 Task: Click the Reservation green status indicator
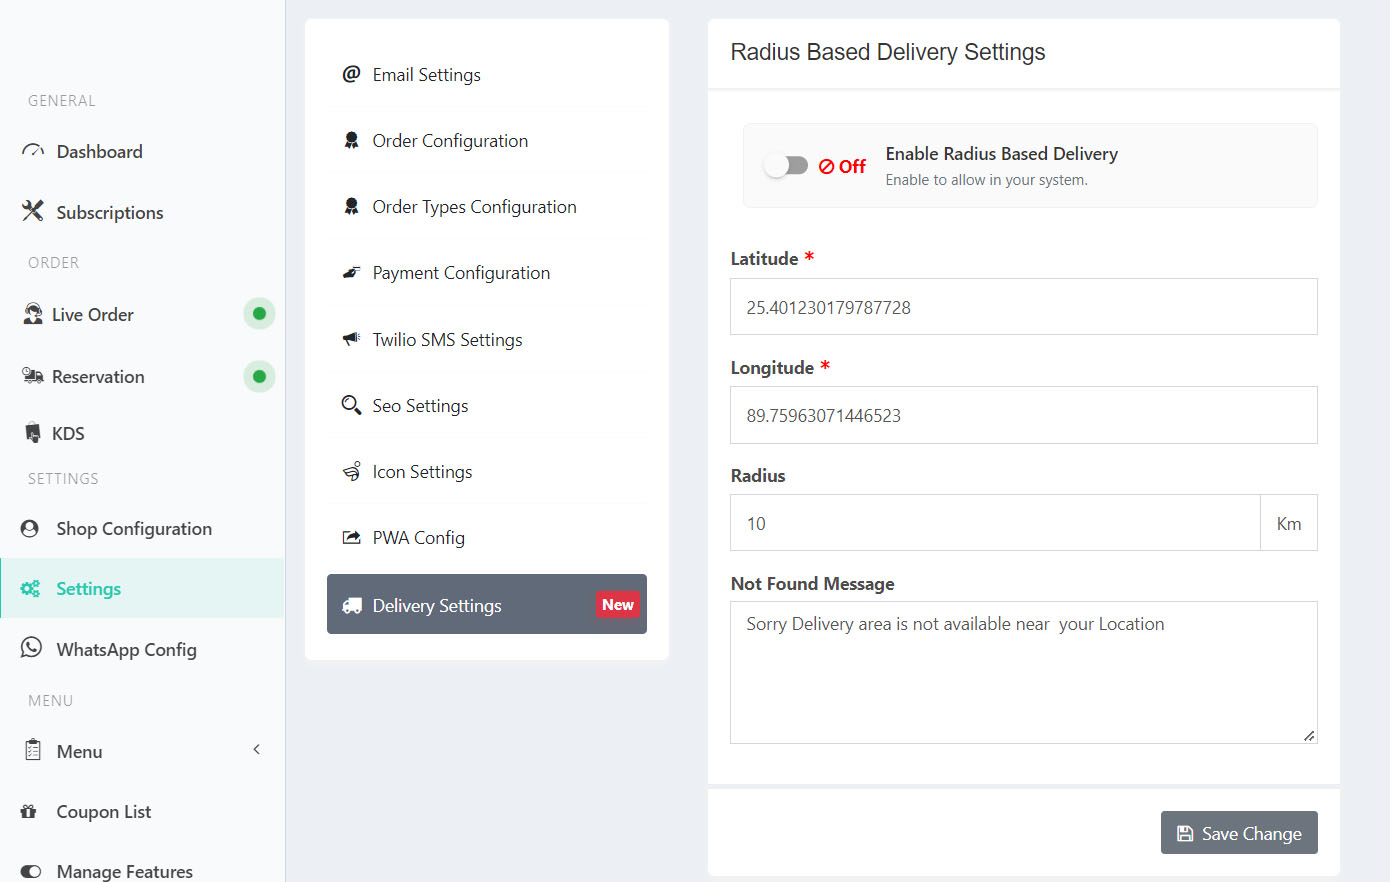click(259, 376)
